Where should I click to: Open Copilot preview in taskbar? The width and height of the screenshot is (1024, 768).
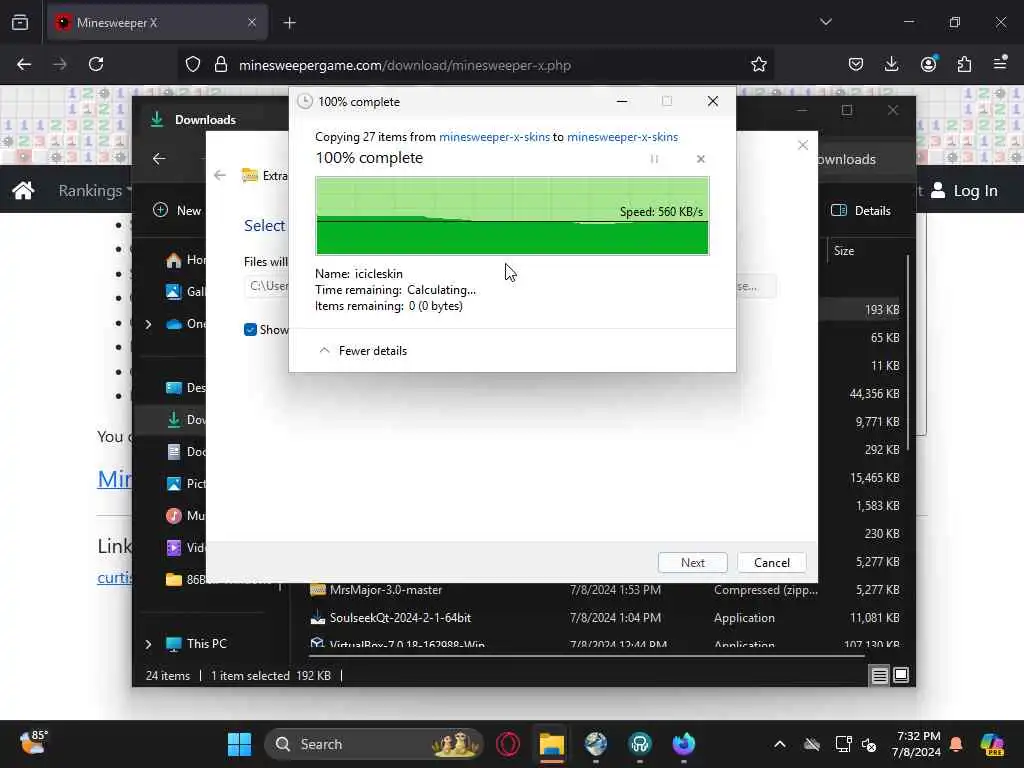[x=992, y=744]
